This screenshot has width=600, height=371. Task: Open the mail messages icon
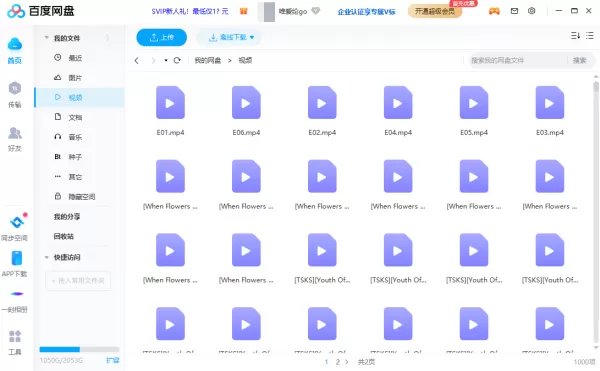(x=514, y=11)
